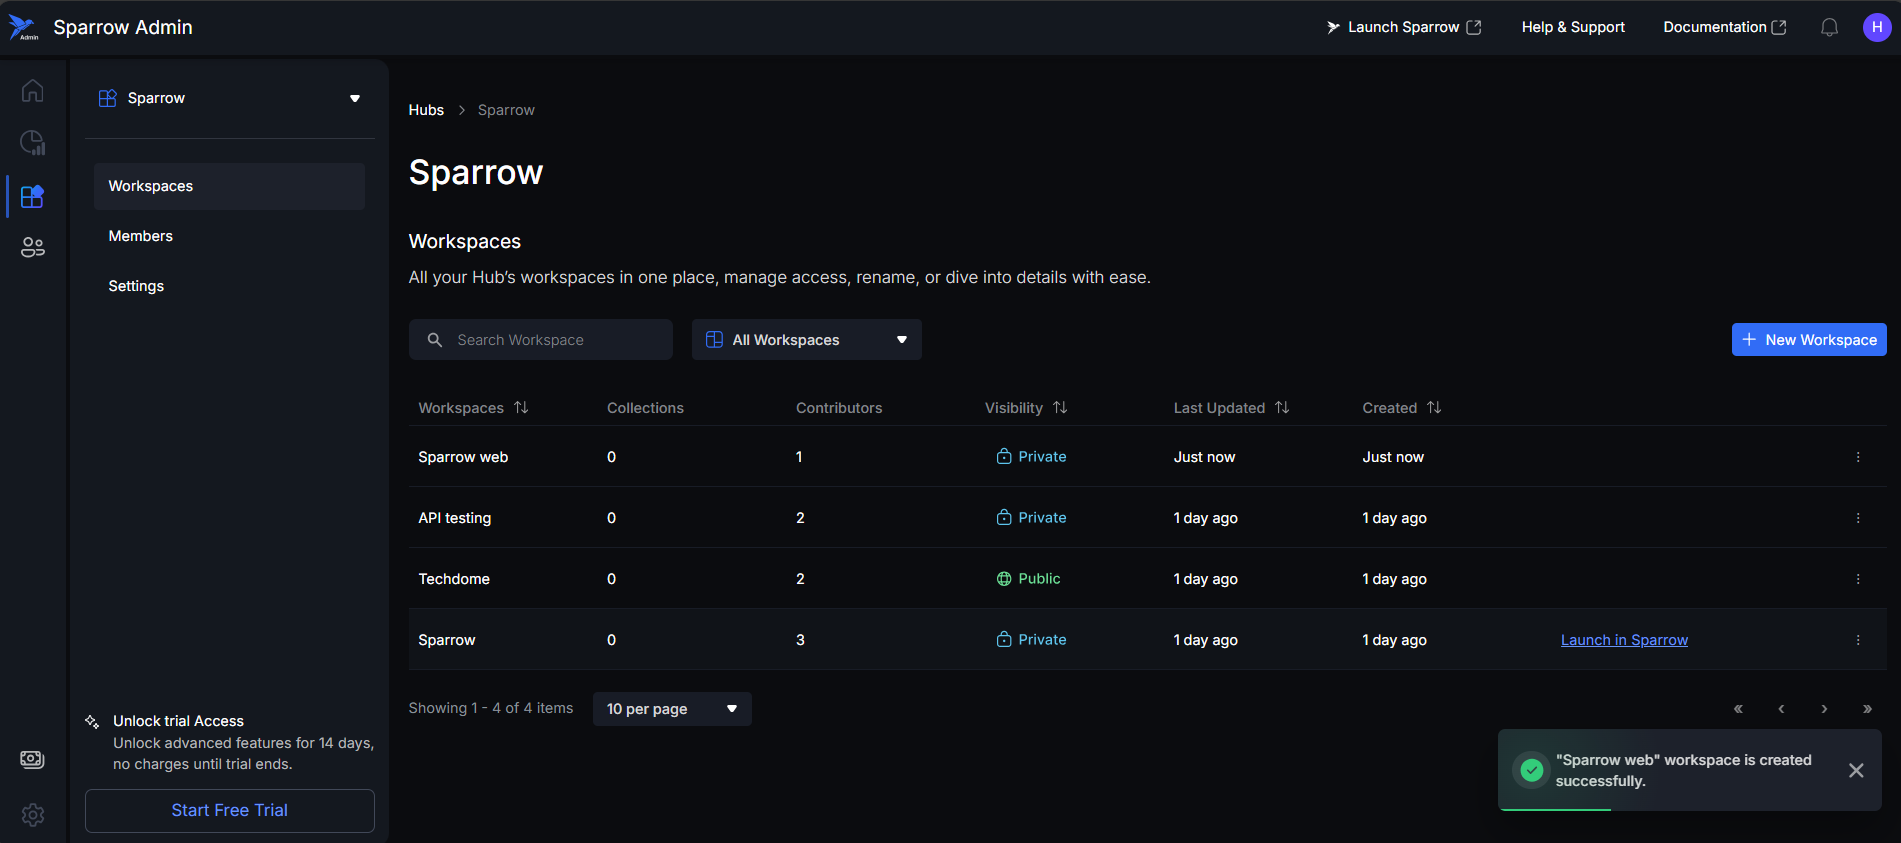Click the New Workspace button
The width and height of the screenshot is (1901, 843).
click(x=1808, y=340)
